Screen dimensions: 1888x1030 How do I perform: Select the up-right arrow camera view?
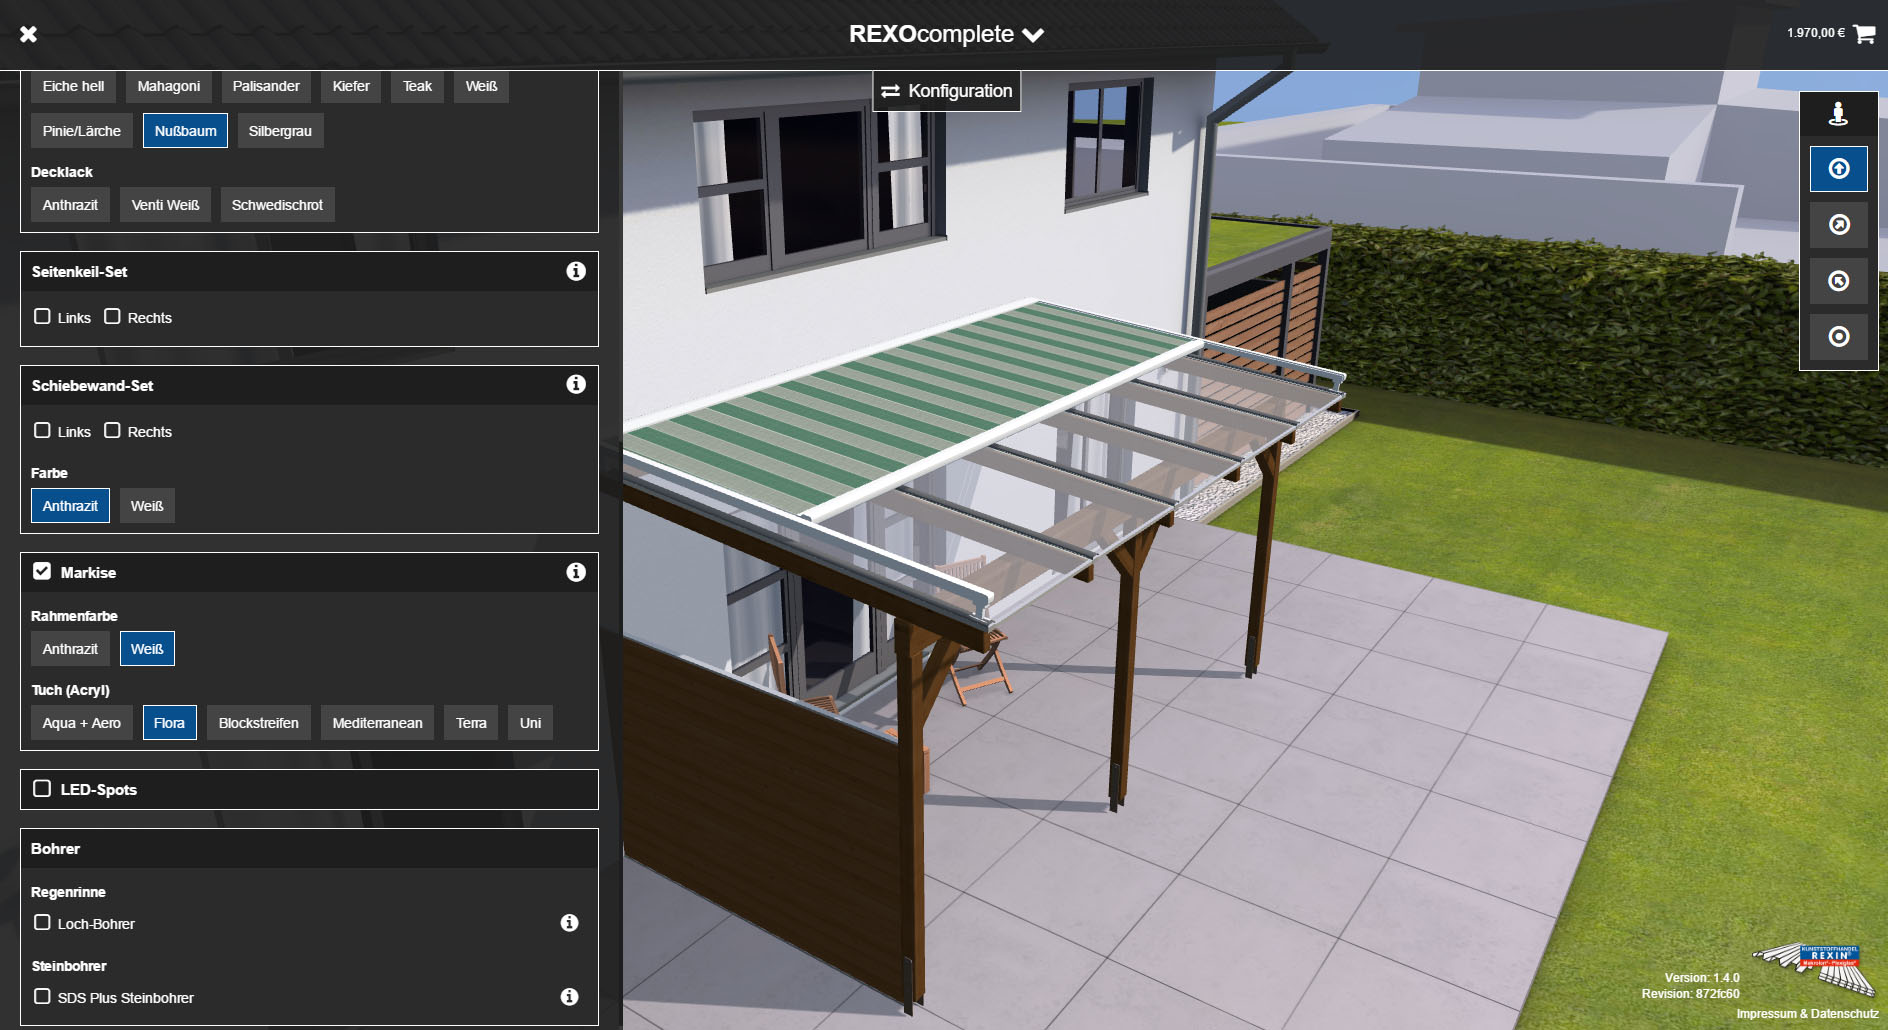(1838, 225)
